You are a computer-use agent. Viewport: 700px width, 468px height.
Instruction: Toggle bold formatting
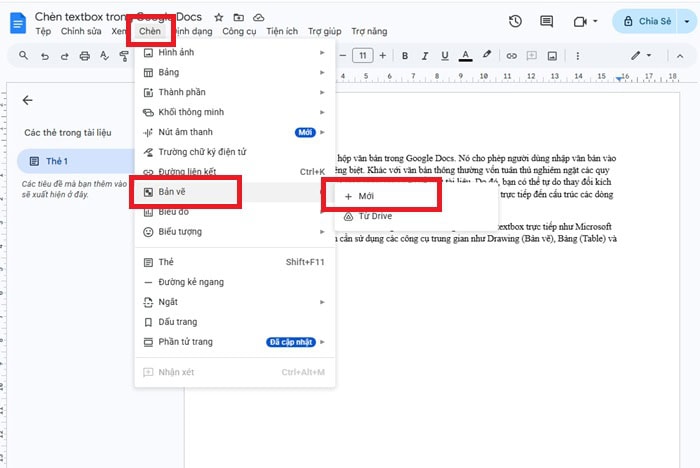(405, 56)
